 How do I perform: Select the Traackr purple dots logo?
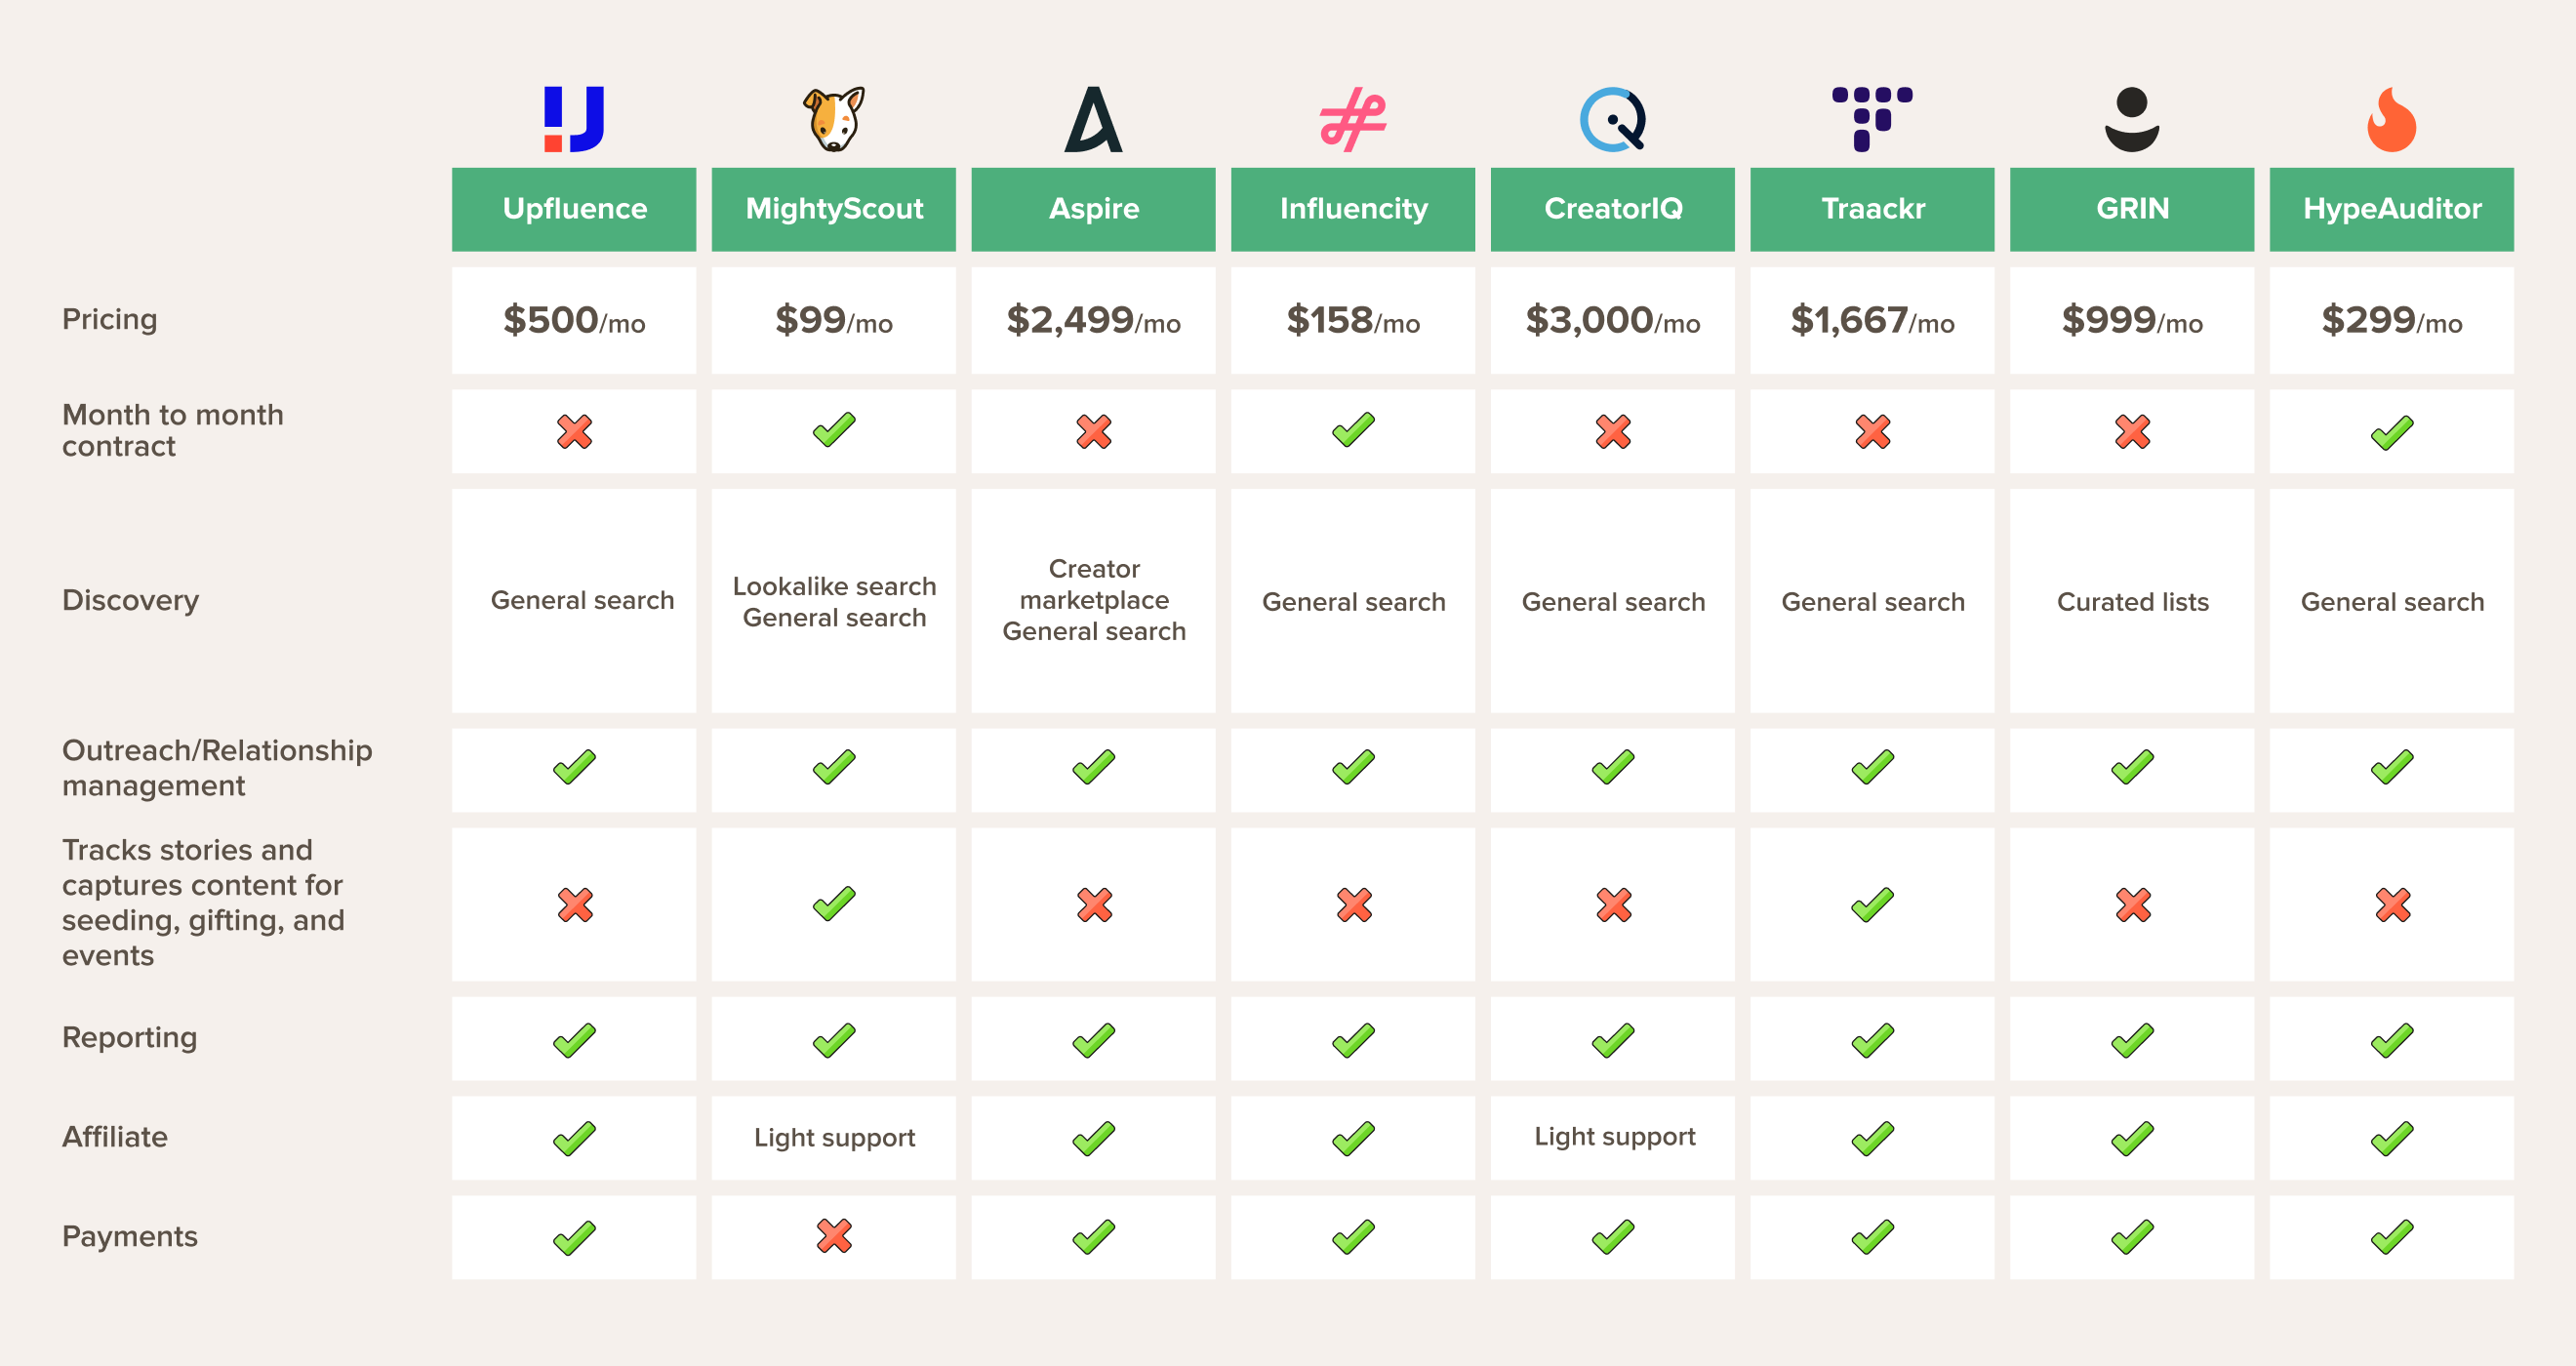pyautogui.click(x=1872, y=119)
